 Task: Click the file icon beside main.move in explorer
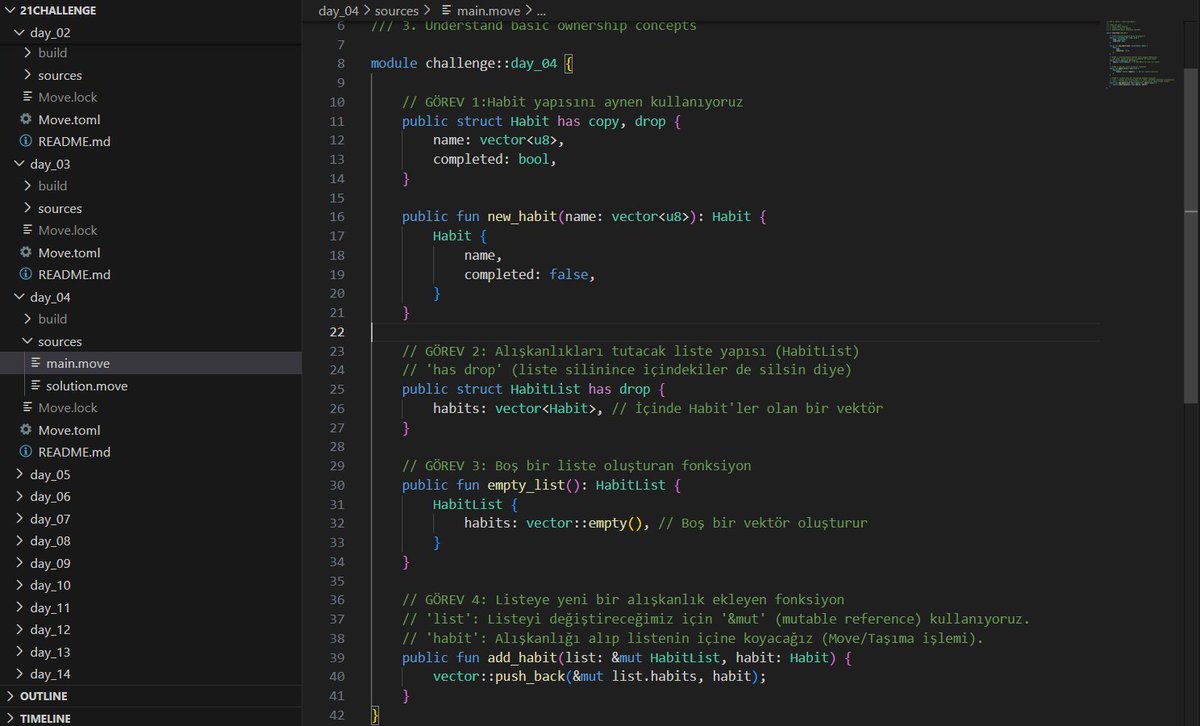[36, 364]
